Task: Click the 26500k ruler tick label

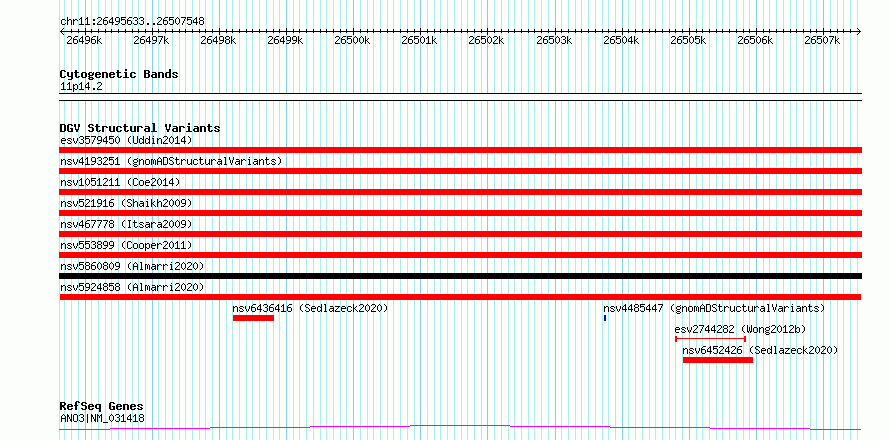Action: (x=352, y=40)
